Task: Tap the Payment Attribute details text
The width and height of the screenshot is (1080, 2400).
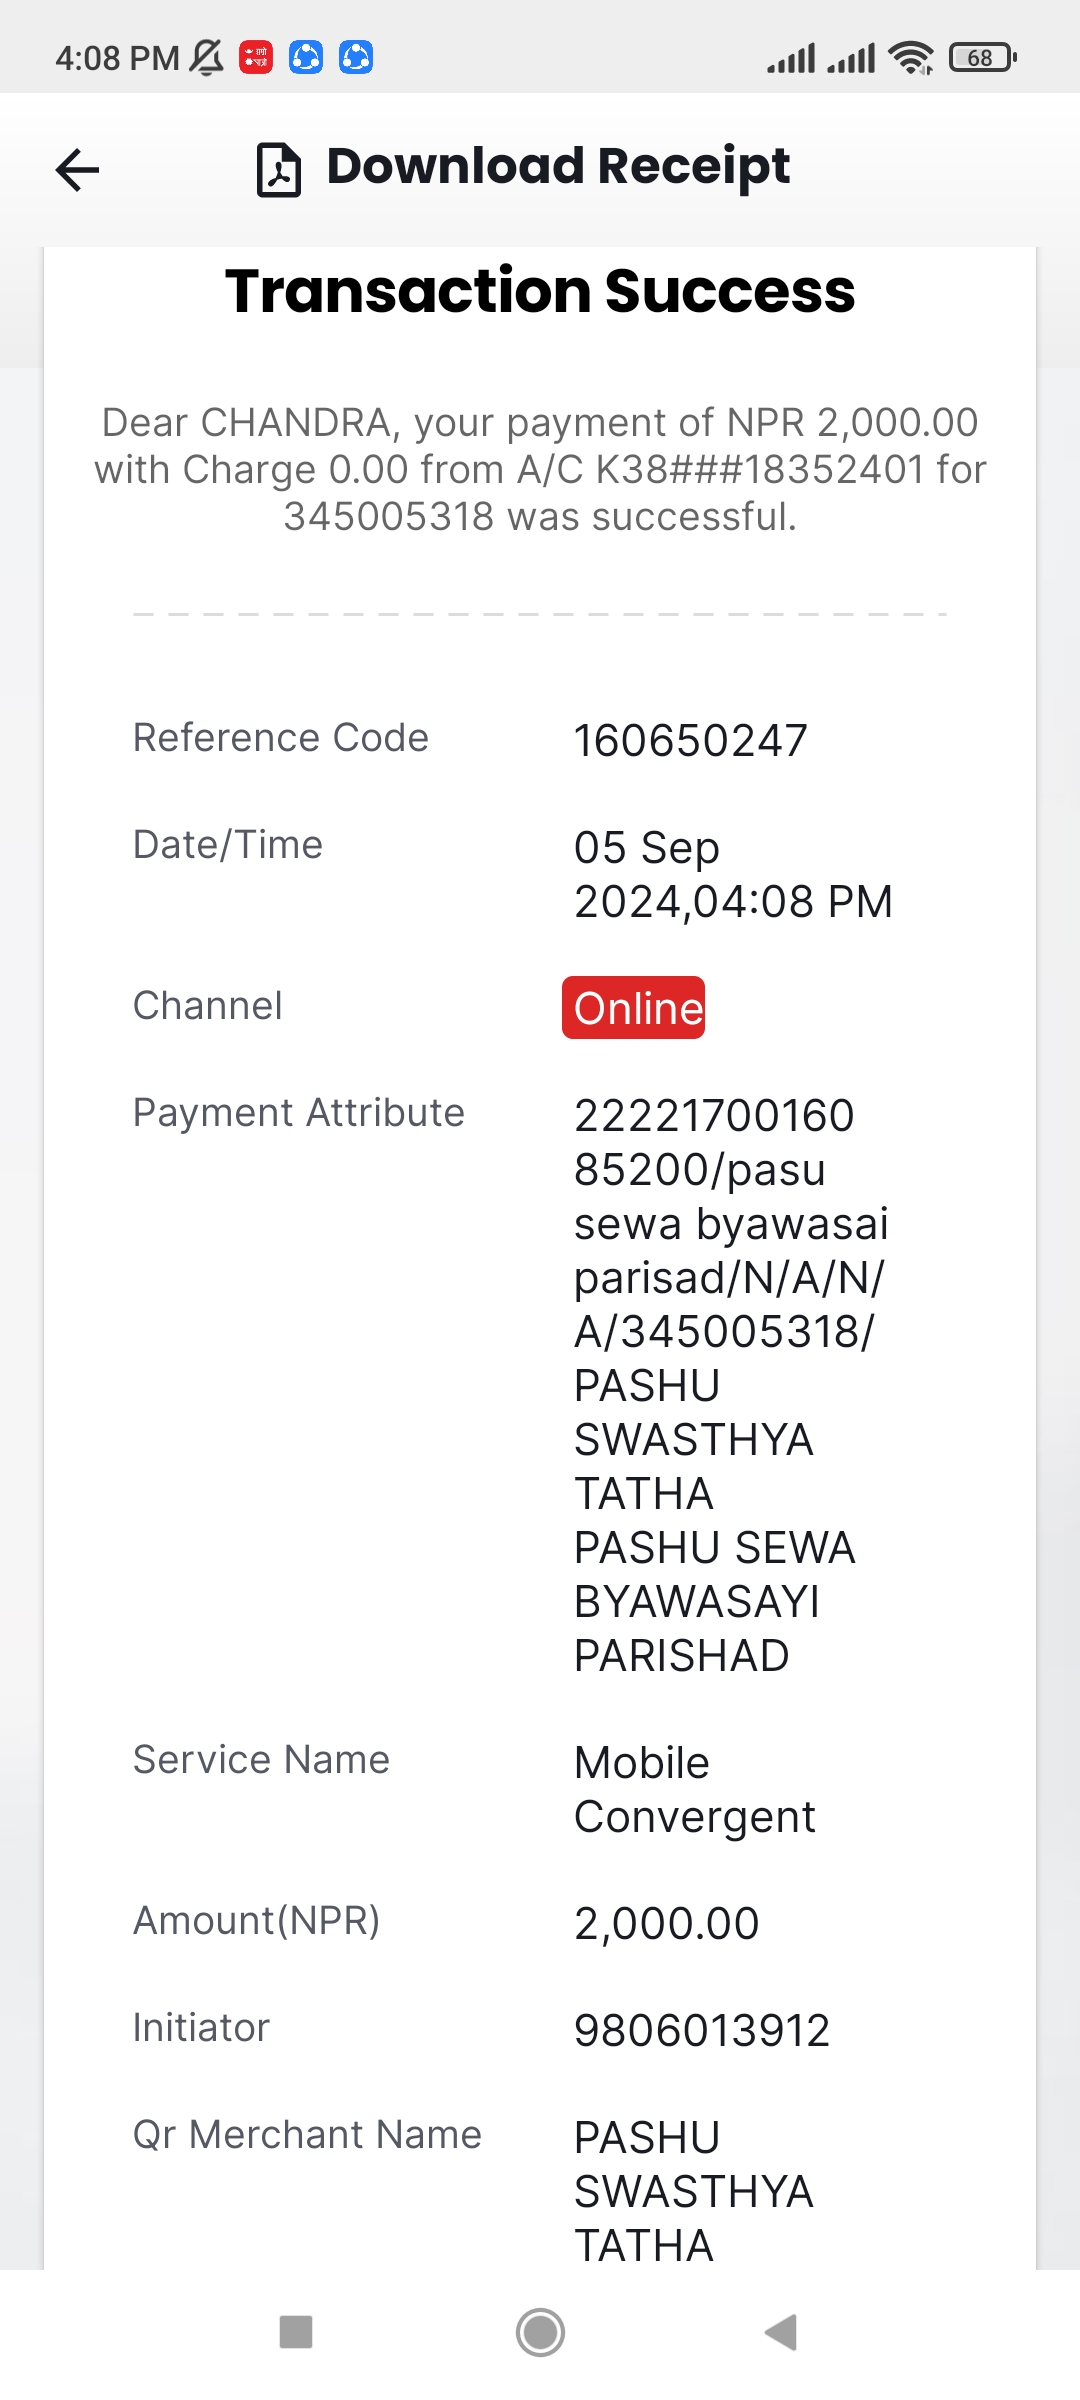Action: click(731, 1385)
